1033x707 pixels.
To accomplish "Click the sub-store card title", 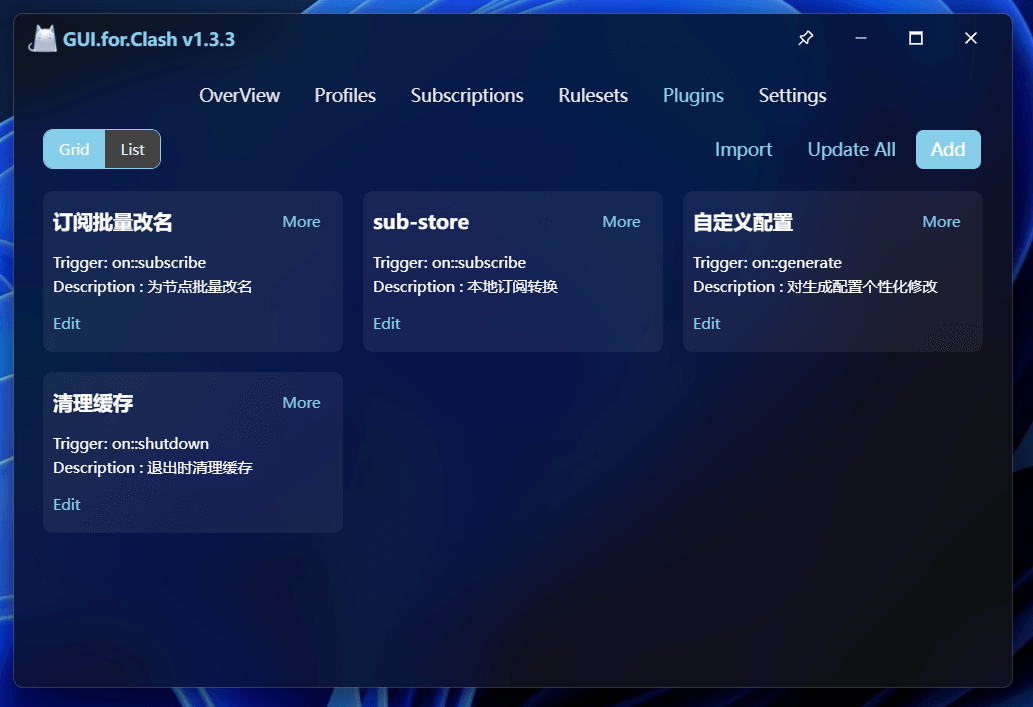I will (x=421, y=222).
